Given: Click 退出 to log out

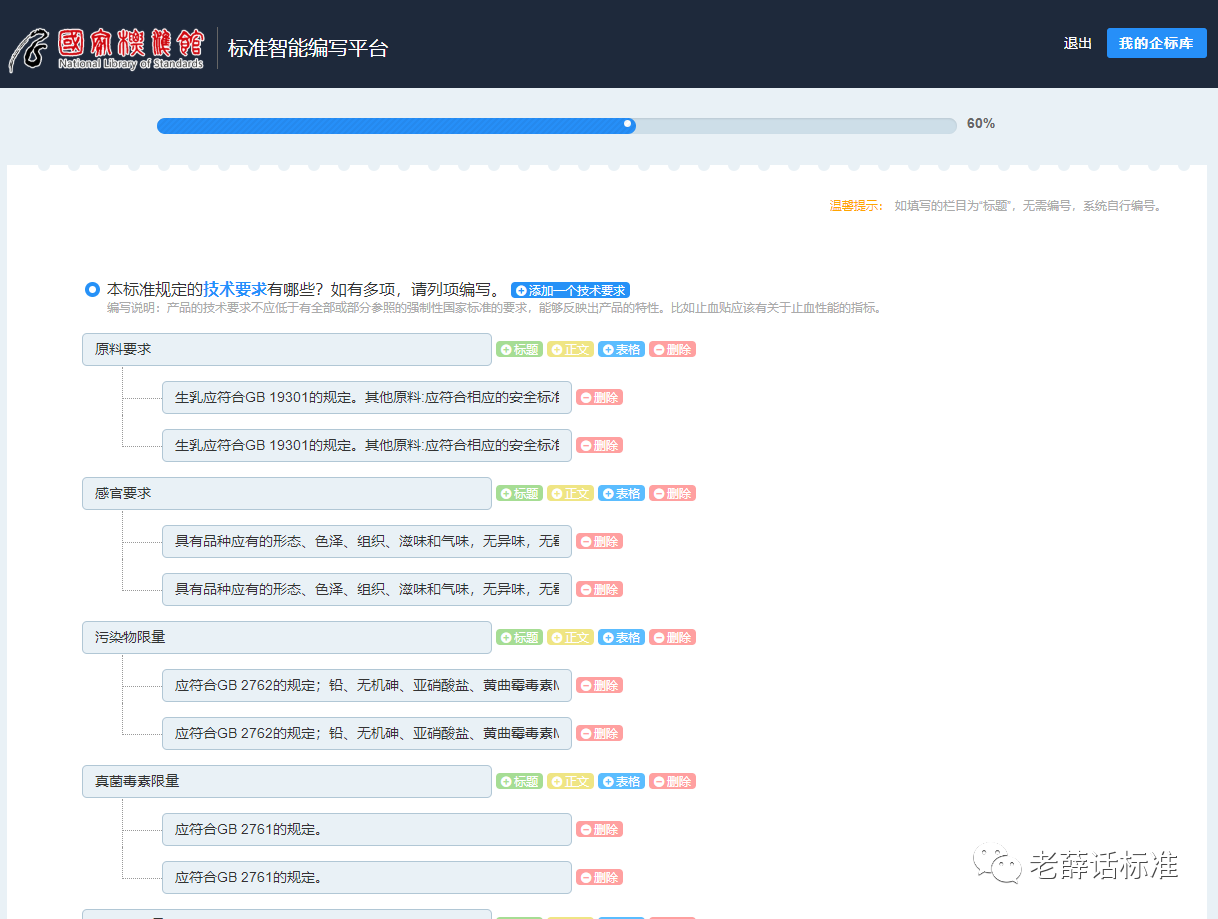Looking at the screenshot, I should [x=1077, y=43].
